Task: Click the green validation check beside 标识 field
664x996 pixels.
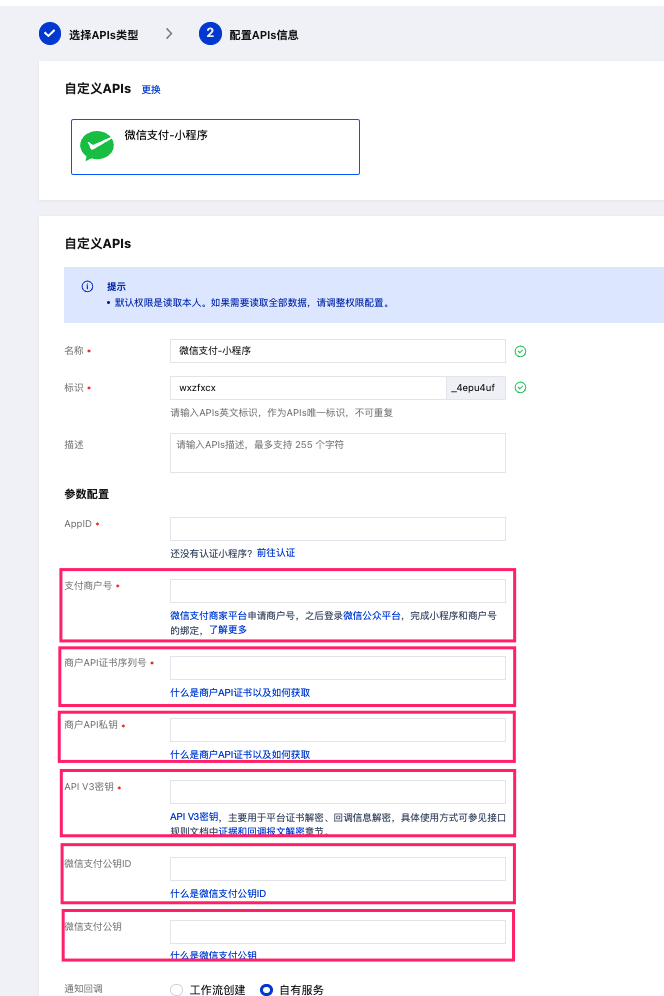Action: point(520,387)
